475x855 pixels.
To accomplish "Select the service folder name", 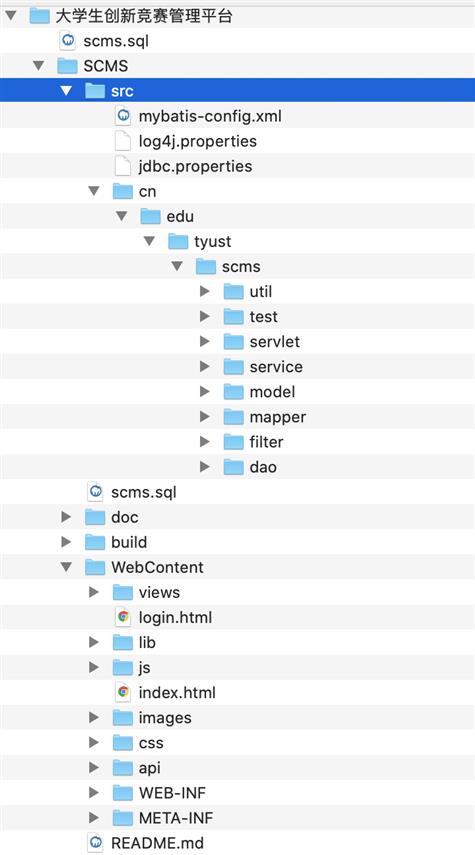I will pyautogui.click(x=276, y=366).
